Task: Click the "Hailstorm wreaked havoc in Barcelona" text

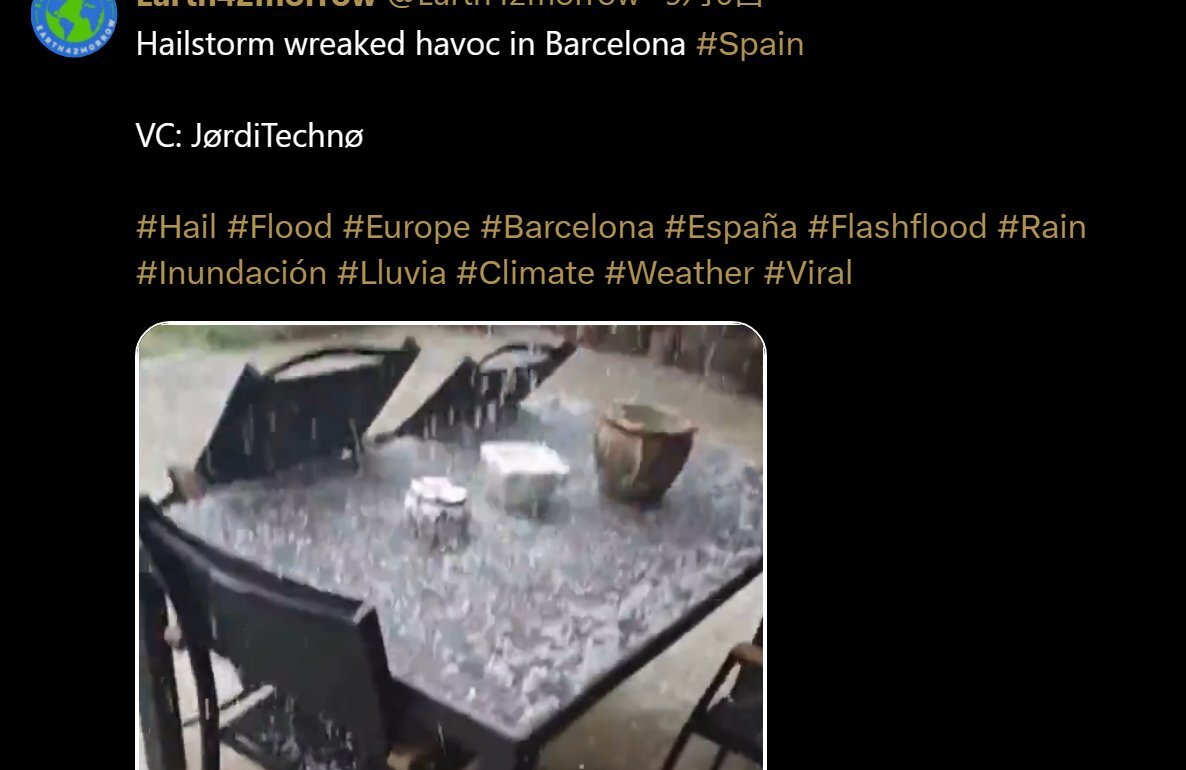Action: coord(411,44)
